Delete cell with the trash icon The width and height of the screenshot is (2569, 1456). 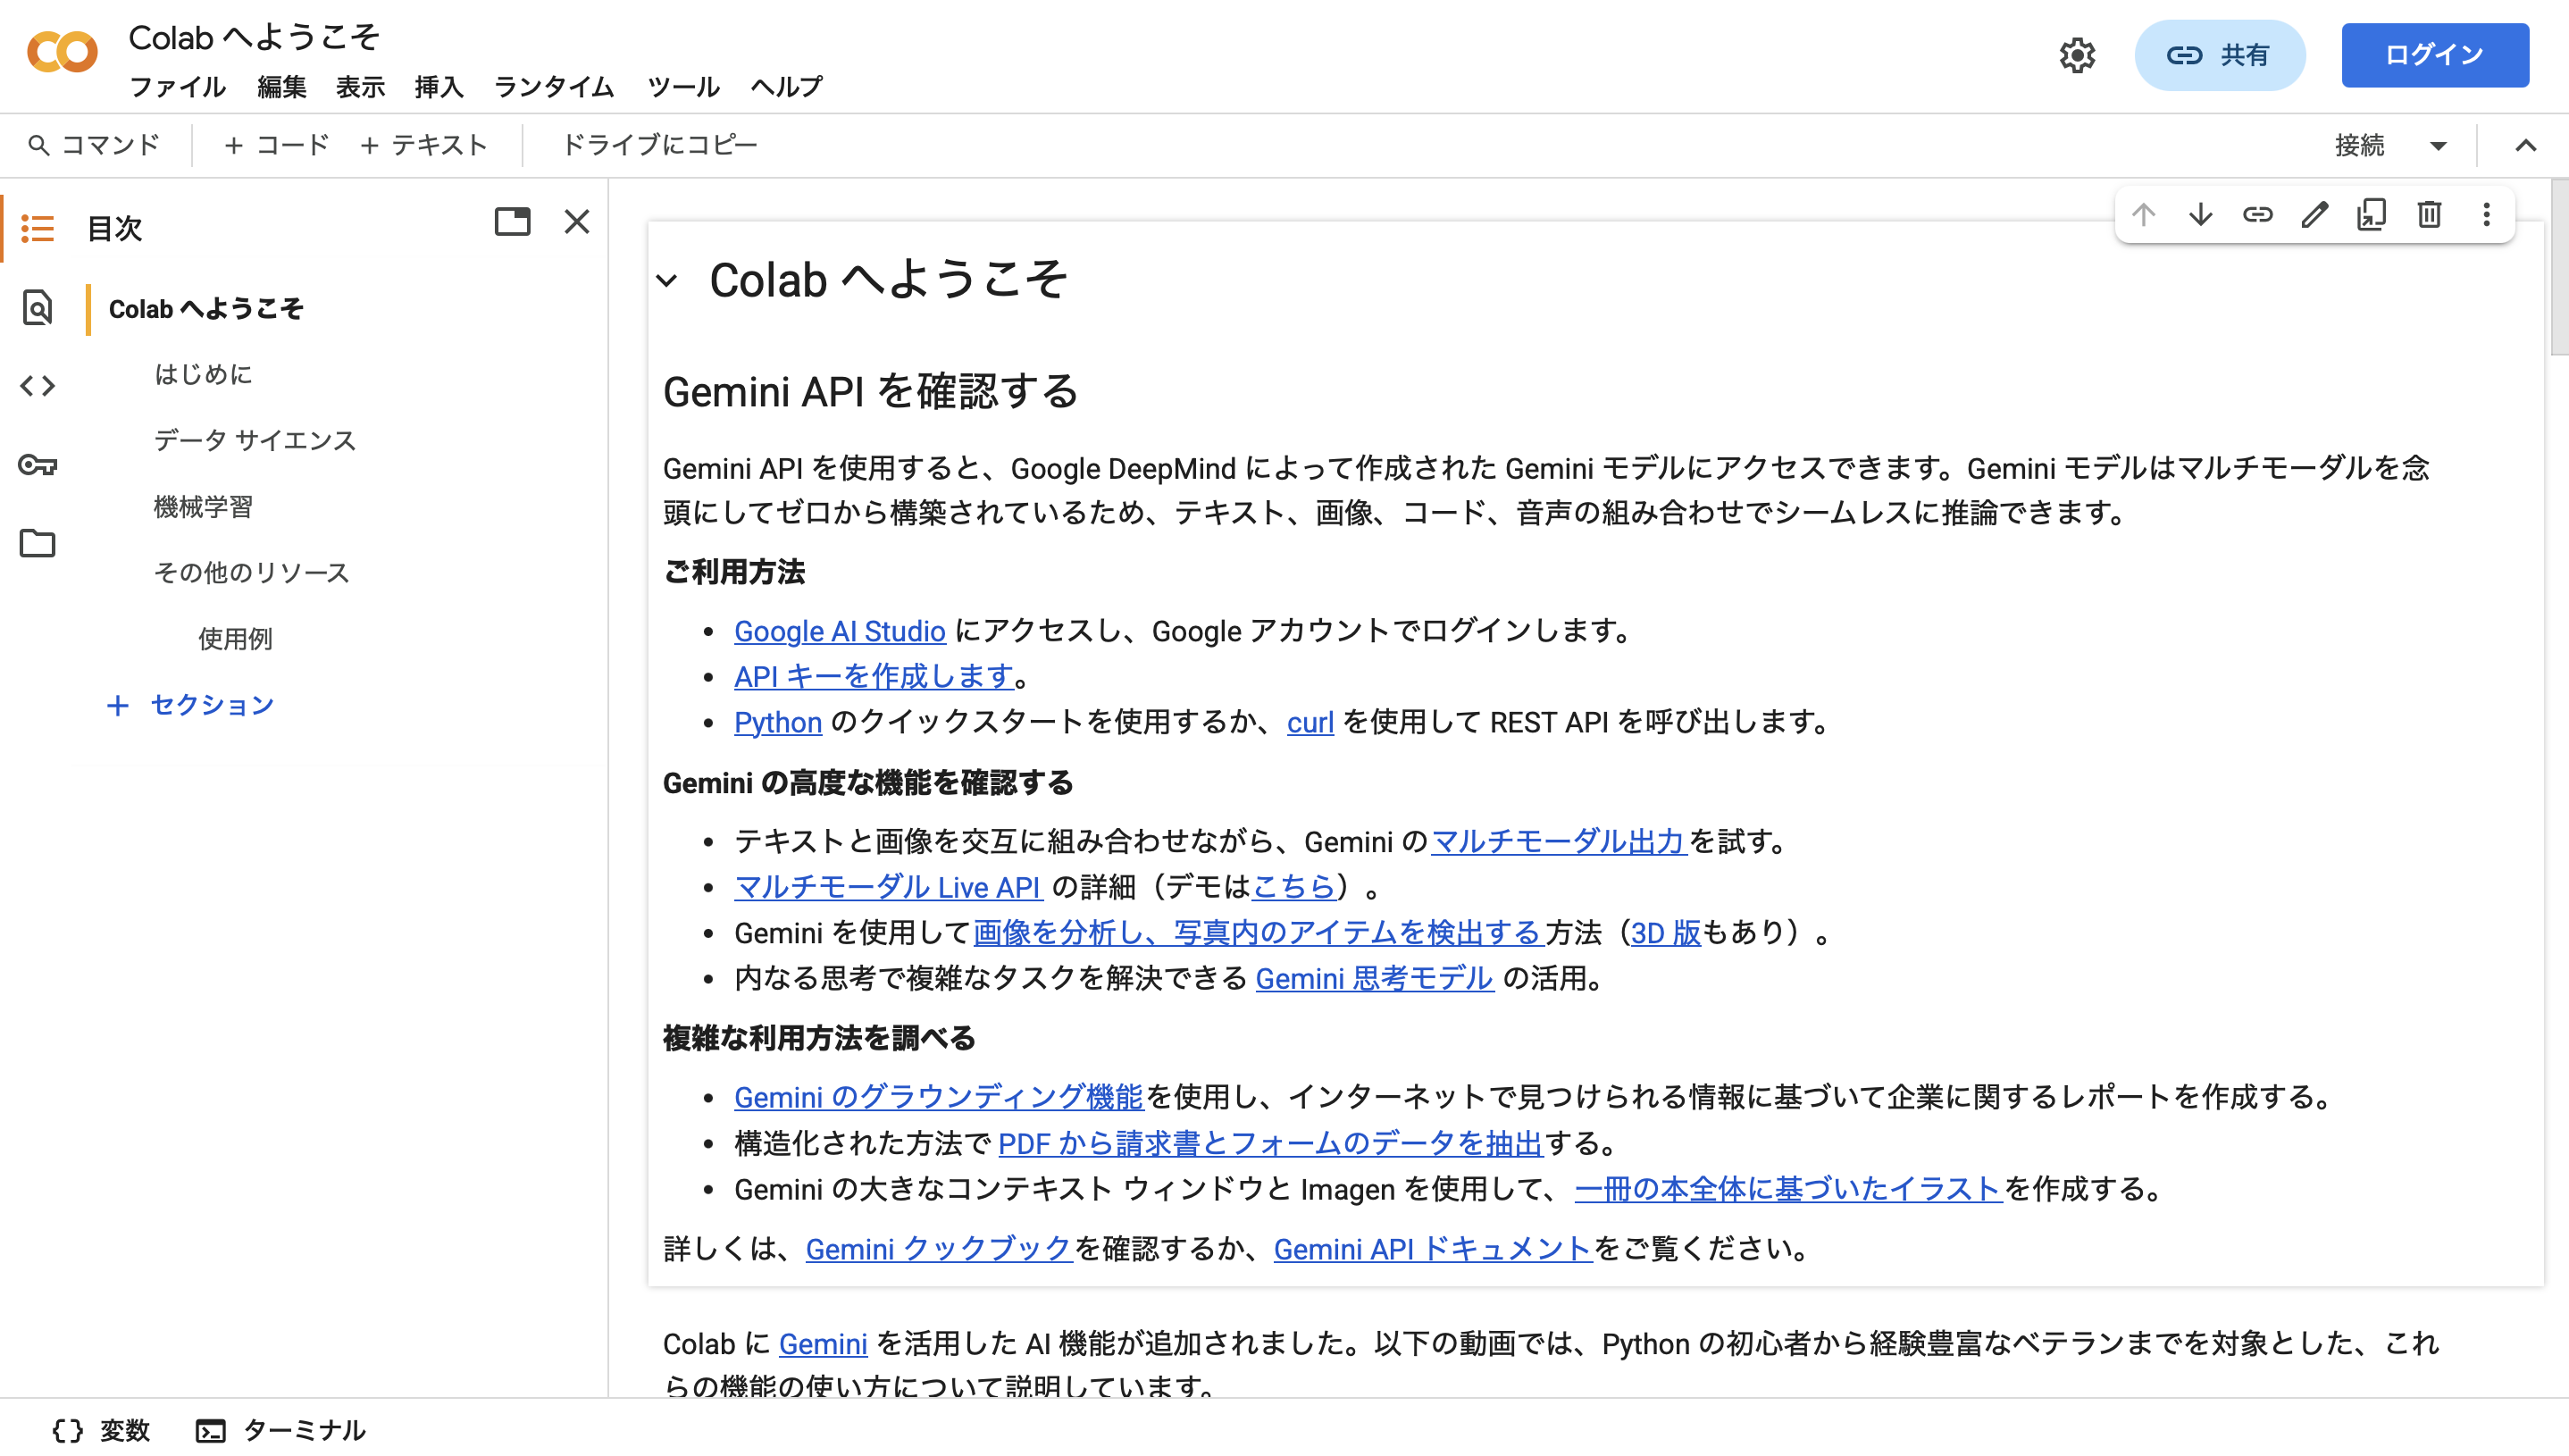[2429, 215]
